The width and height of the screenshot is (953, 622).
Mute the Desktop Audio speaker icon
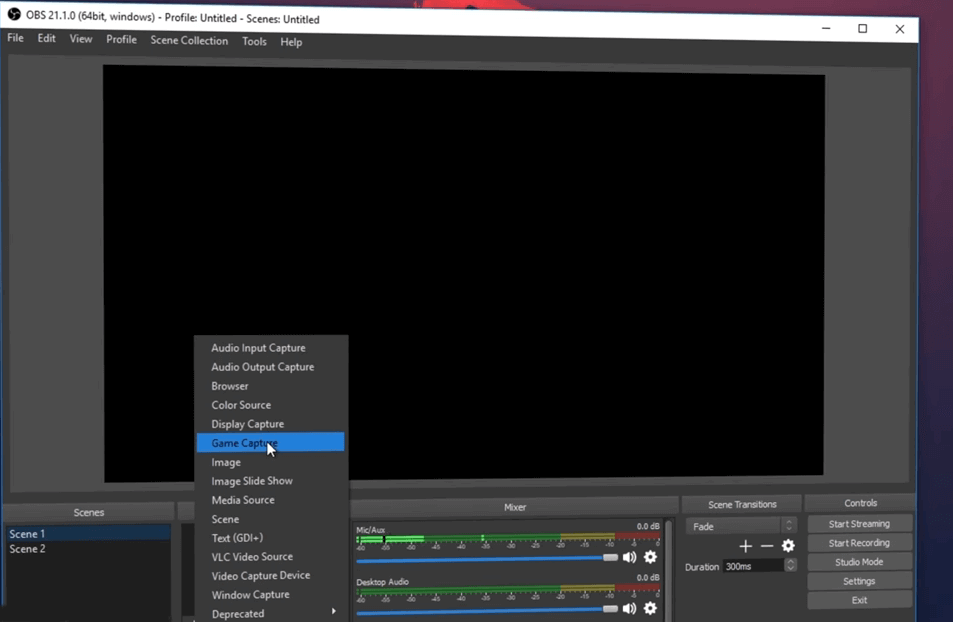pos(629,608)
